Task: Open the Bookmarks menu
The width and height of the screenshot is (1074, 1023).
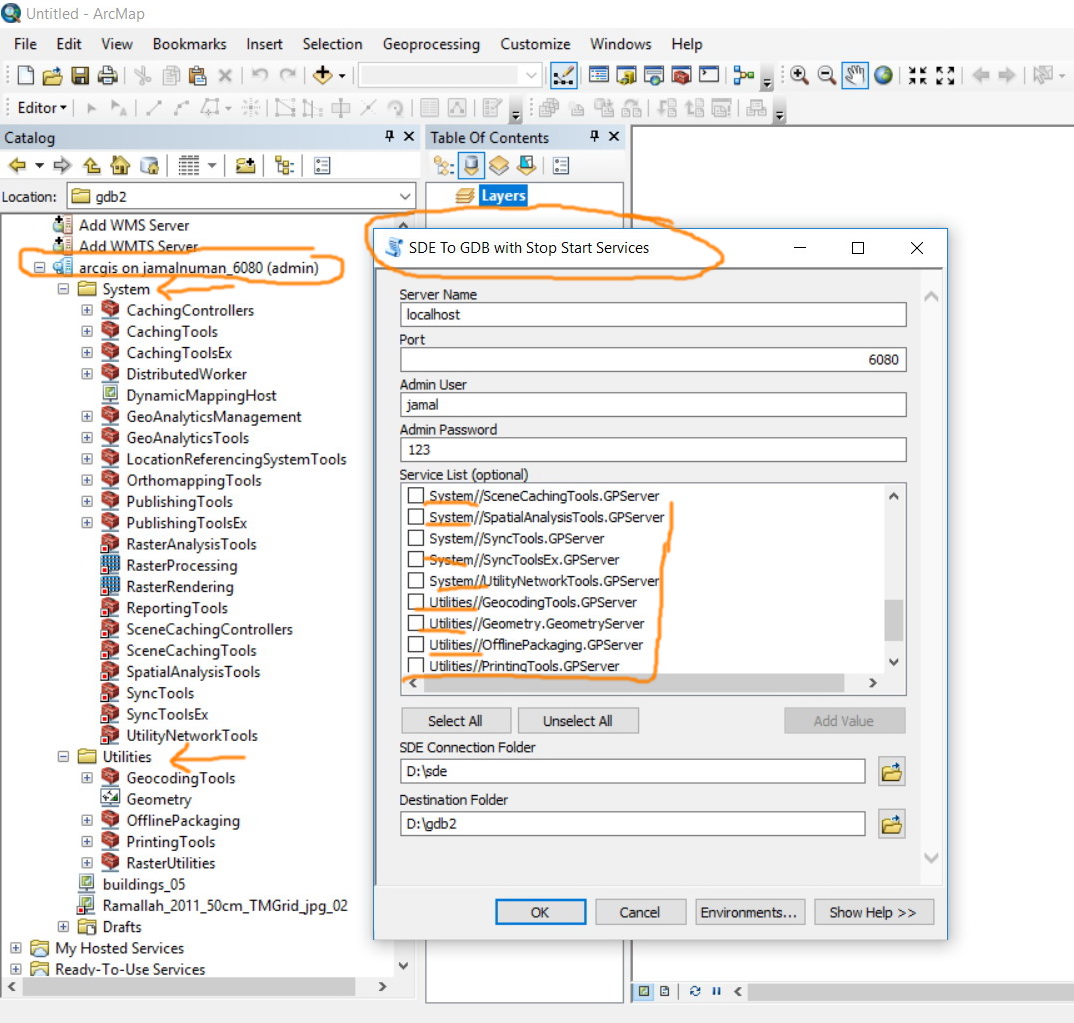Action: (189, 44)
